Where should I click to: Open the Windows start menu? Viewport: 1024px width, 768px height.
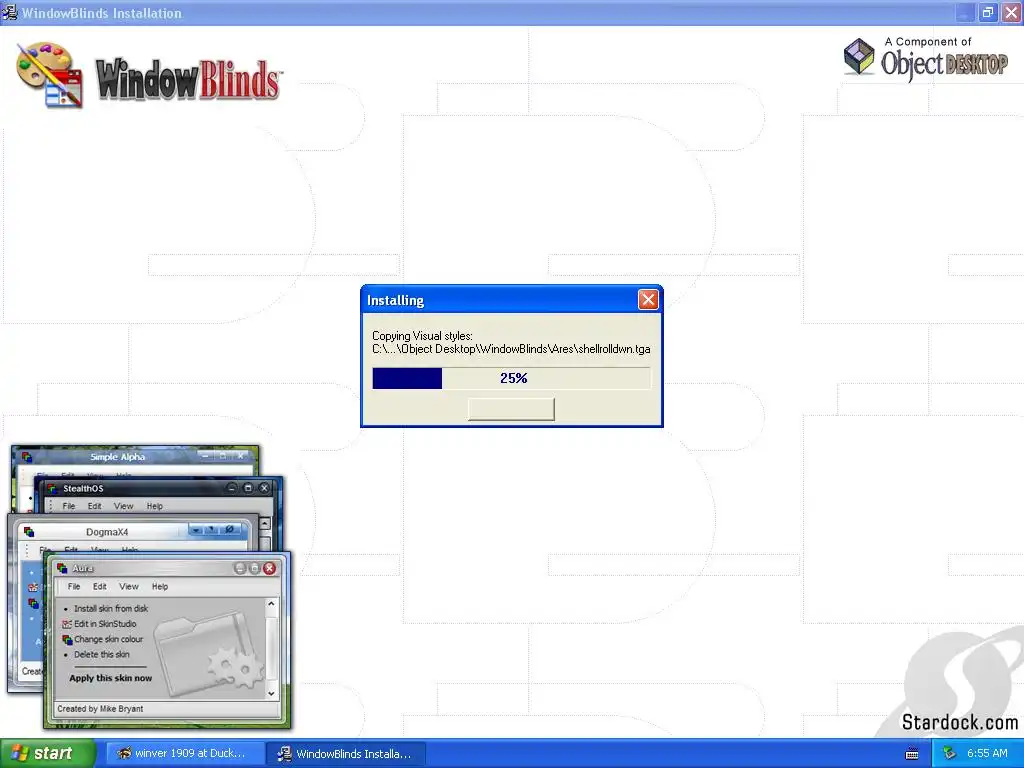(x=48, y=753)
